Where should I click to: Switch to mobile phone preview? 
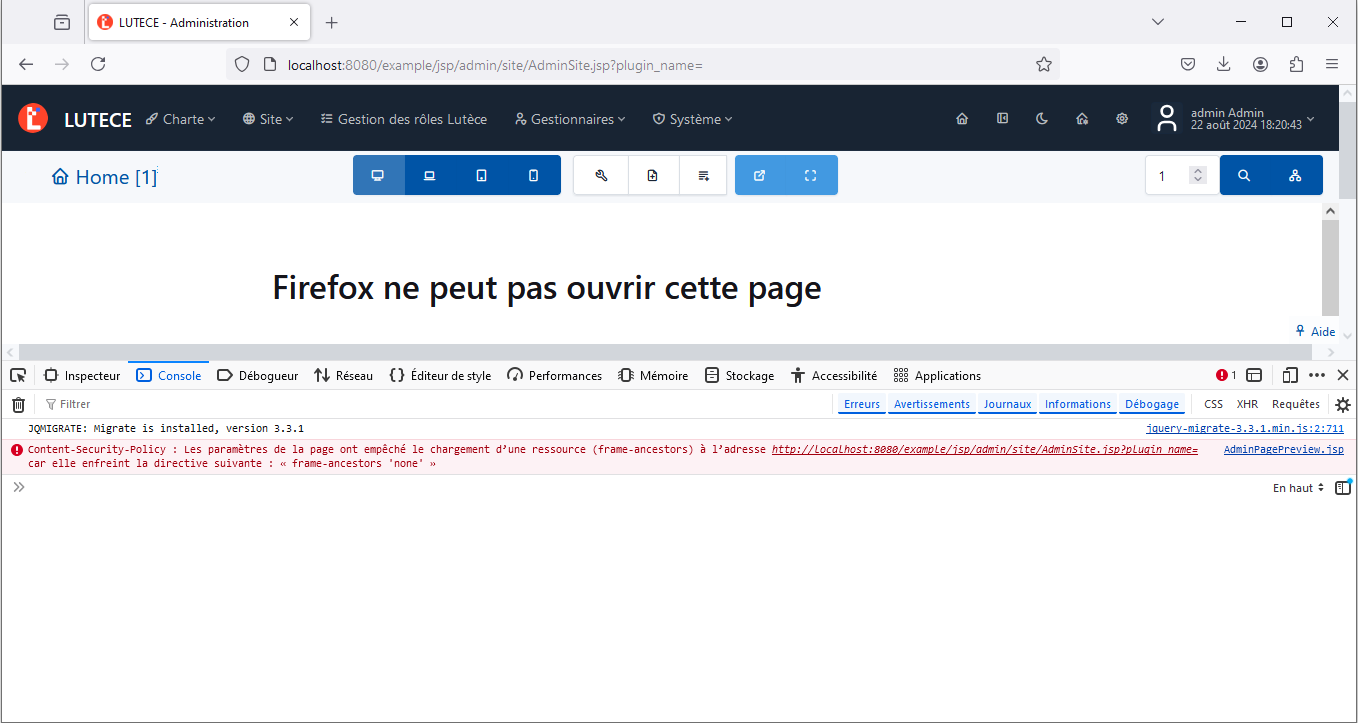click(532, 174)
